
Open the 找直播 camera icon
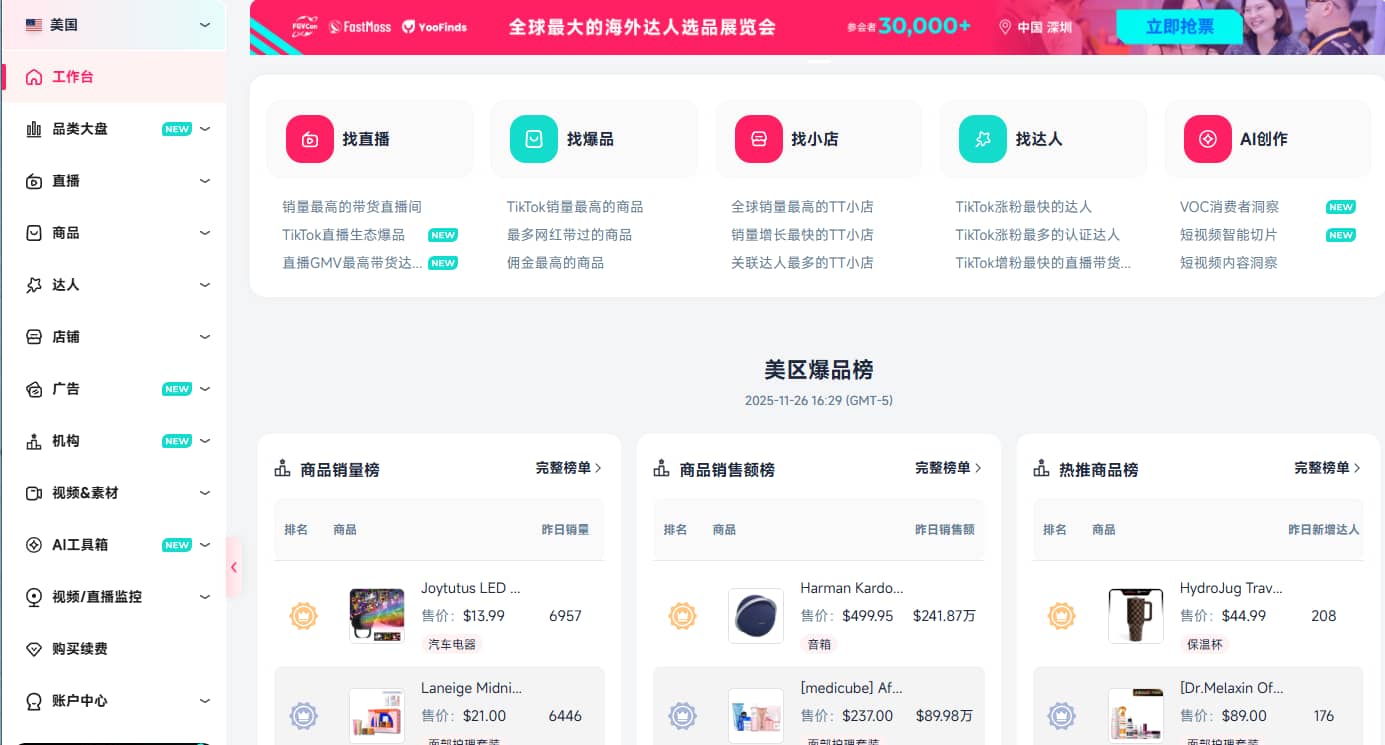(308, 138)
